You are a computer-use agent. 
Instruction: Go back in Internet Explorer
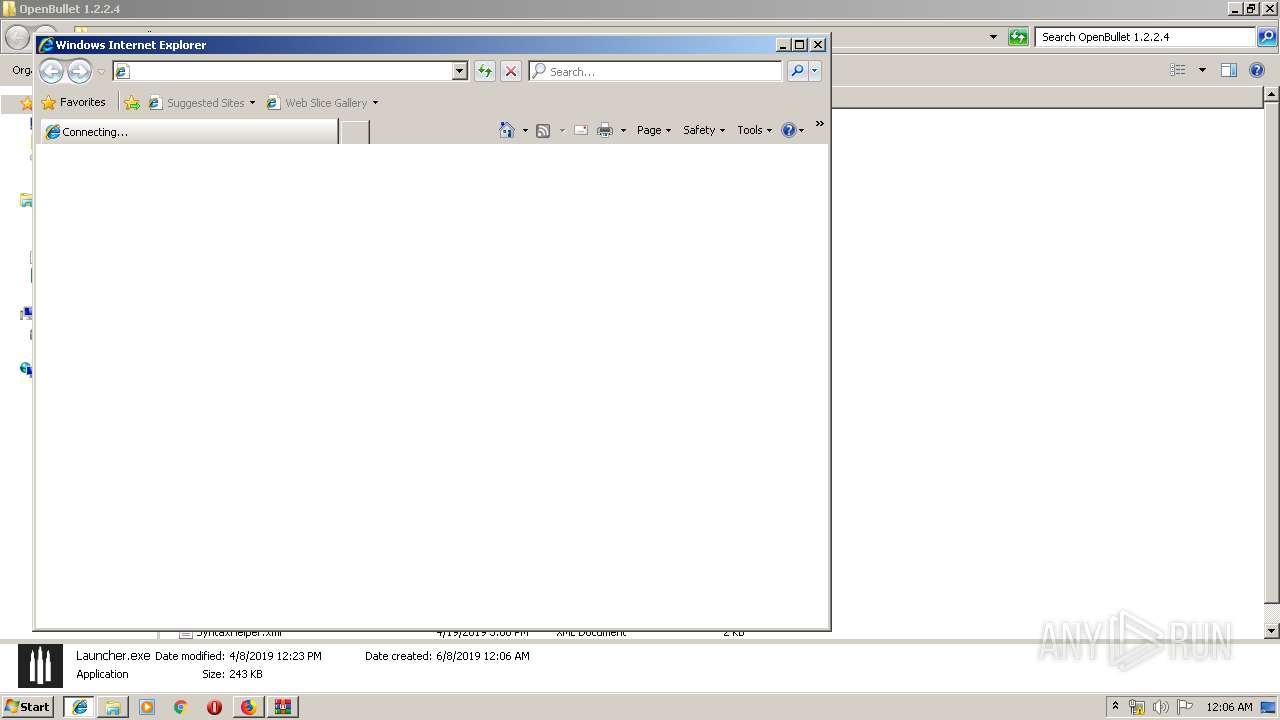(51, 71)
